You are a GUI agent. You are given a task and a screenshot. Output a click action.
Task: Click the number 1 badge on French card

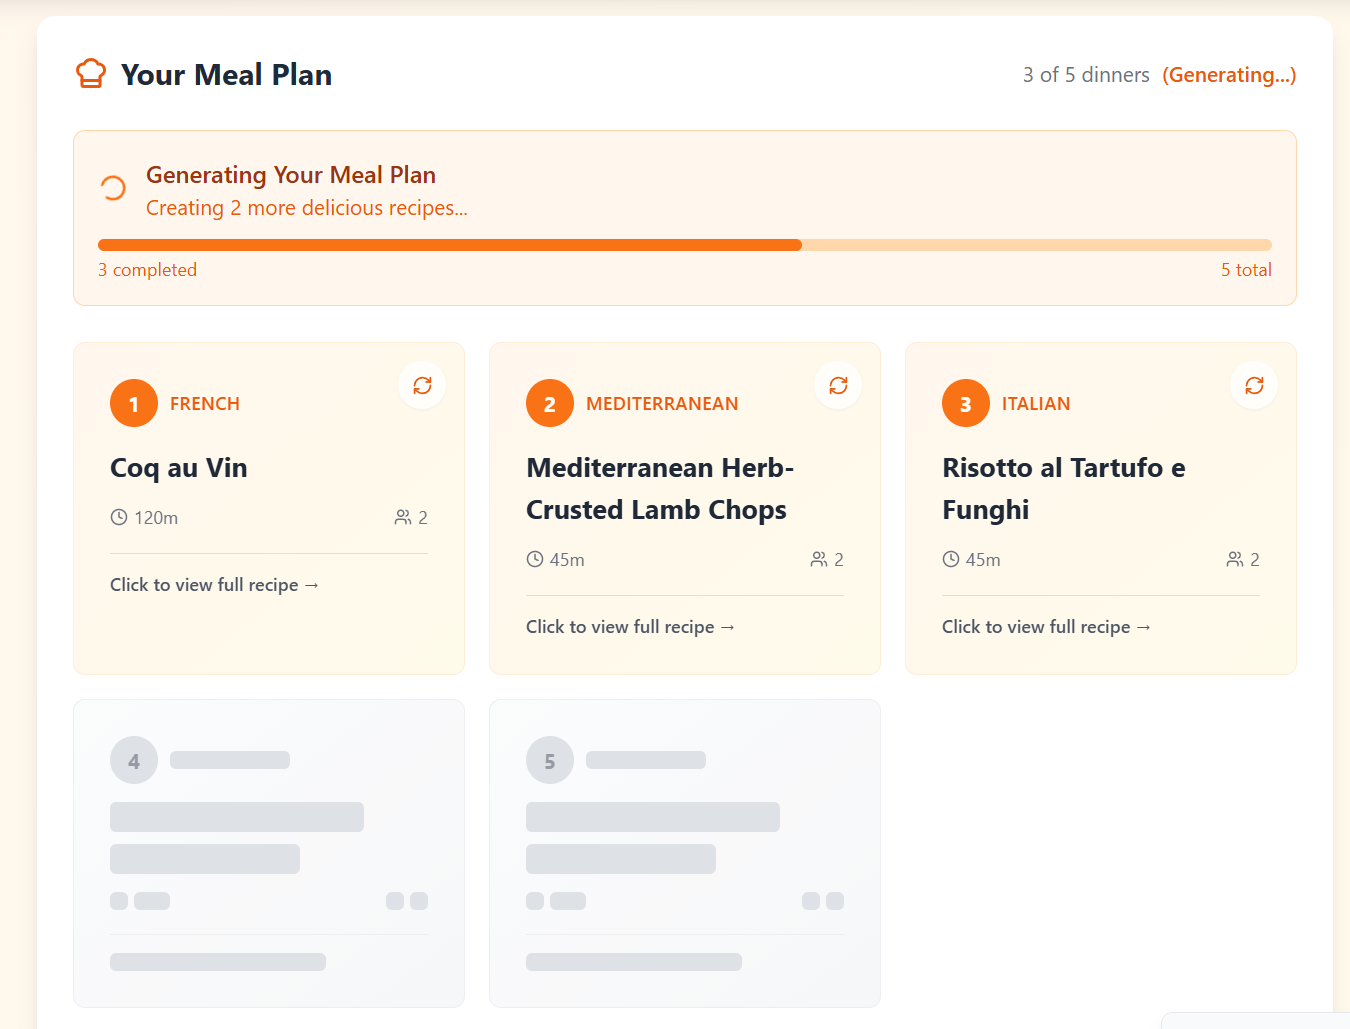pos(134,403)
